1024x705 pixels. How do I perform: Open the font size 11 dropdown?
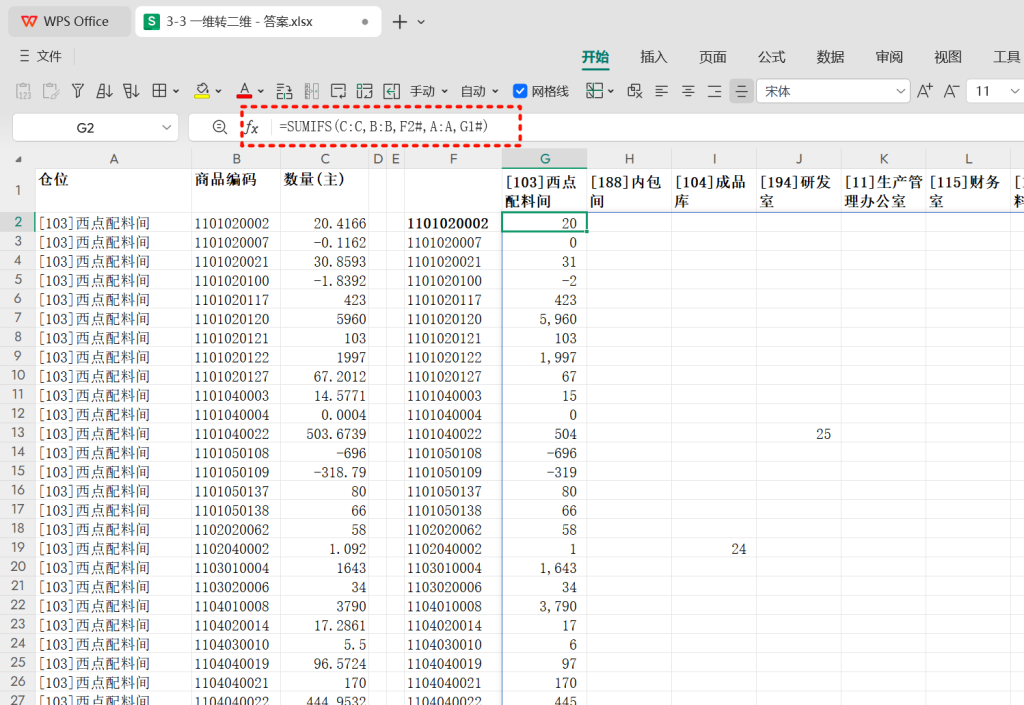point(1014,91)
